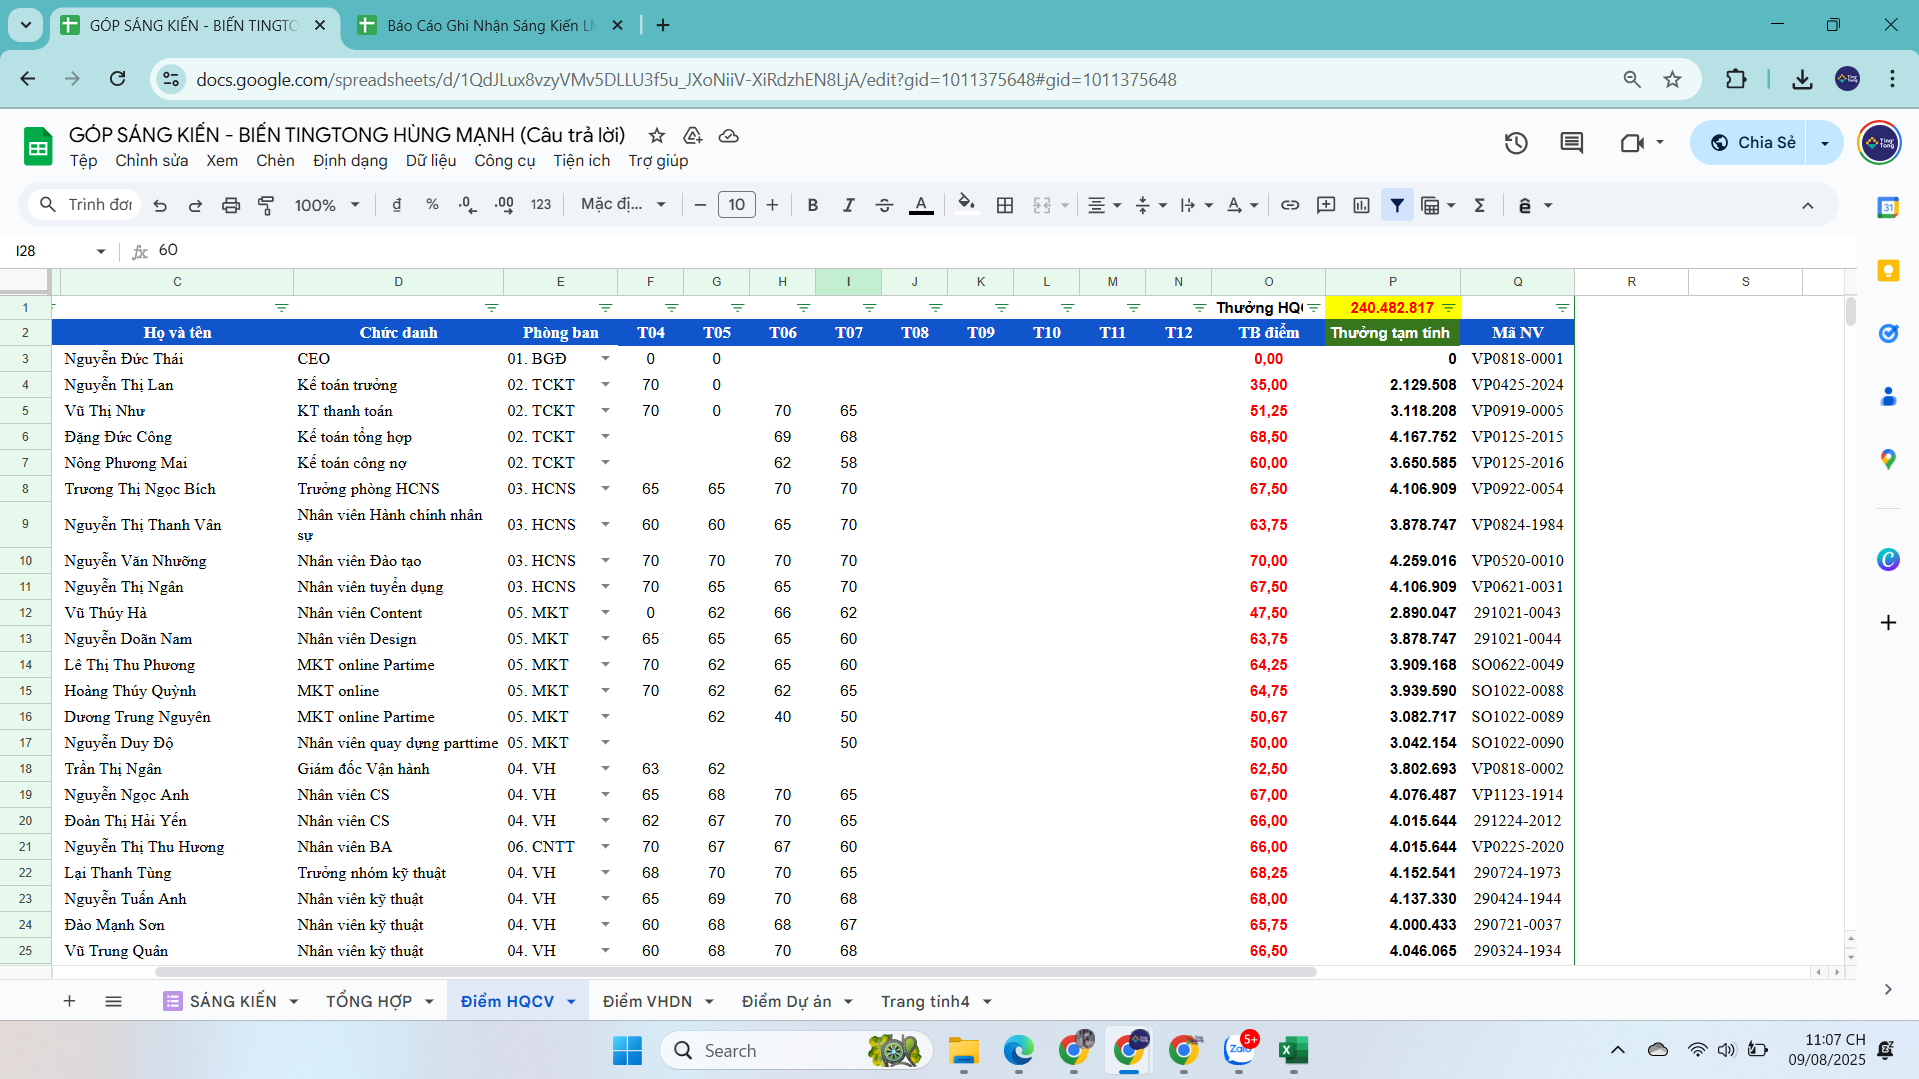The height and width of the screenshot is (1079, 1919).
Task: Toggle italic formatting
Action: coord(848,205)
